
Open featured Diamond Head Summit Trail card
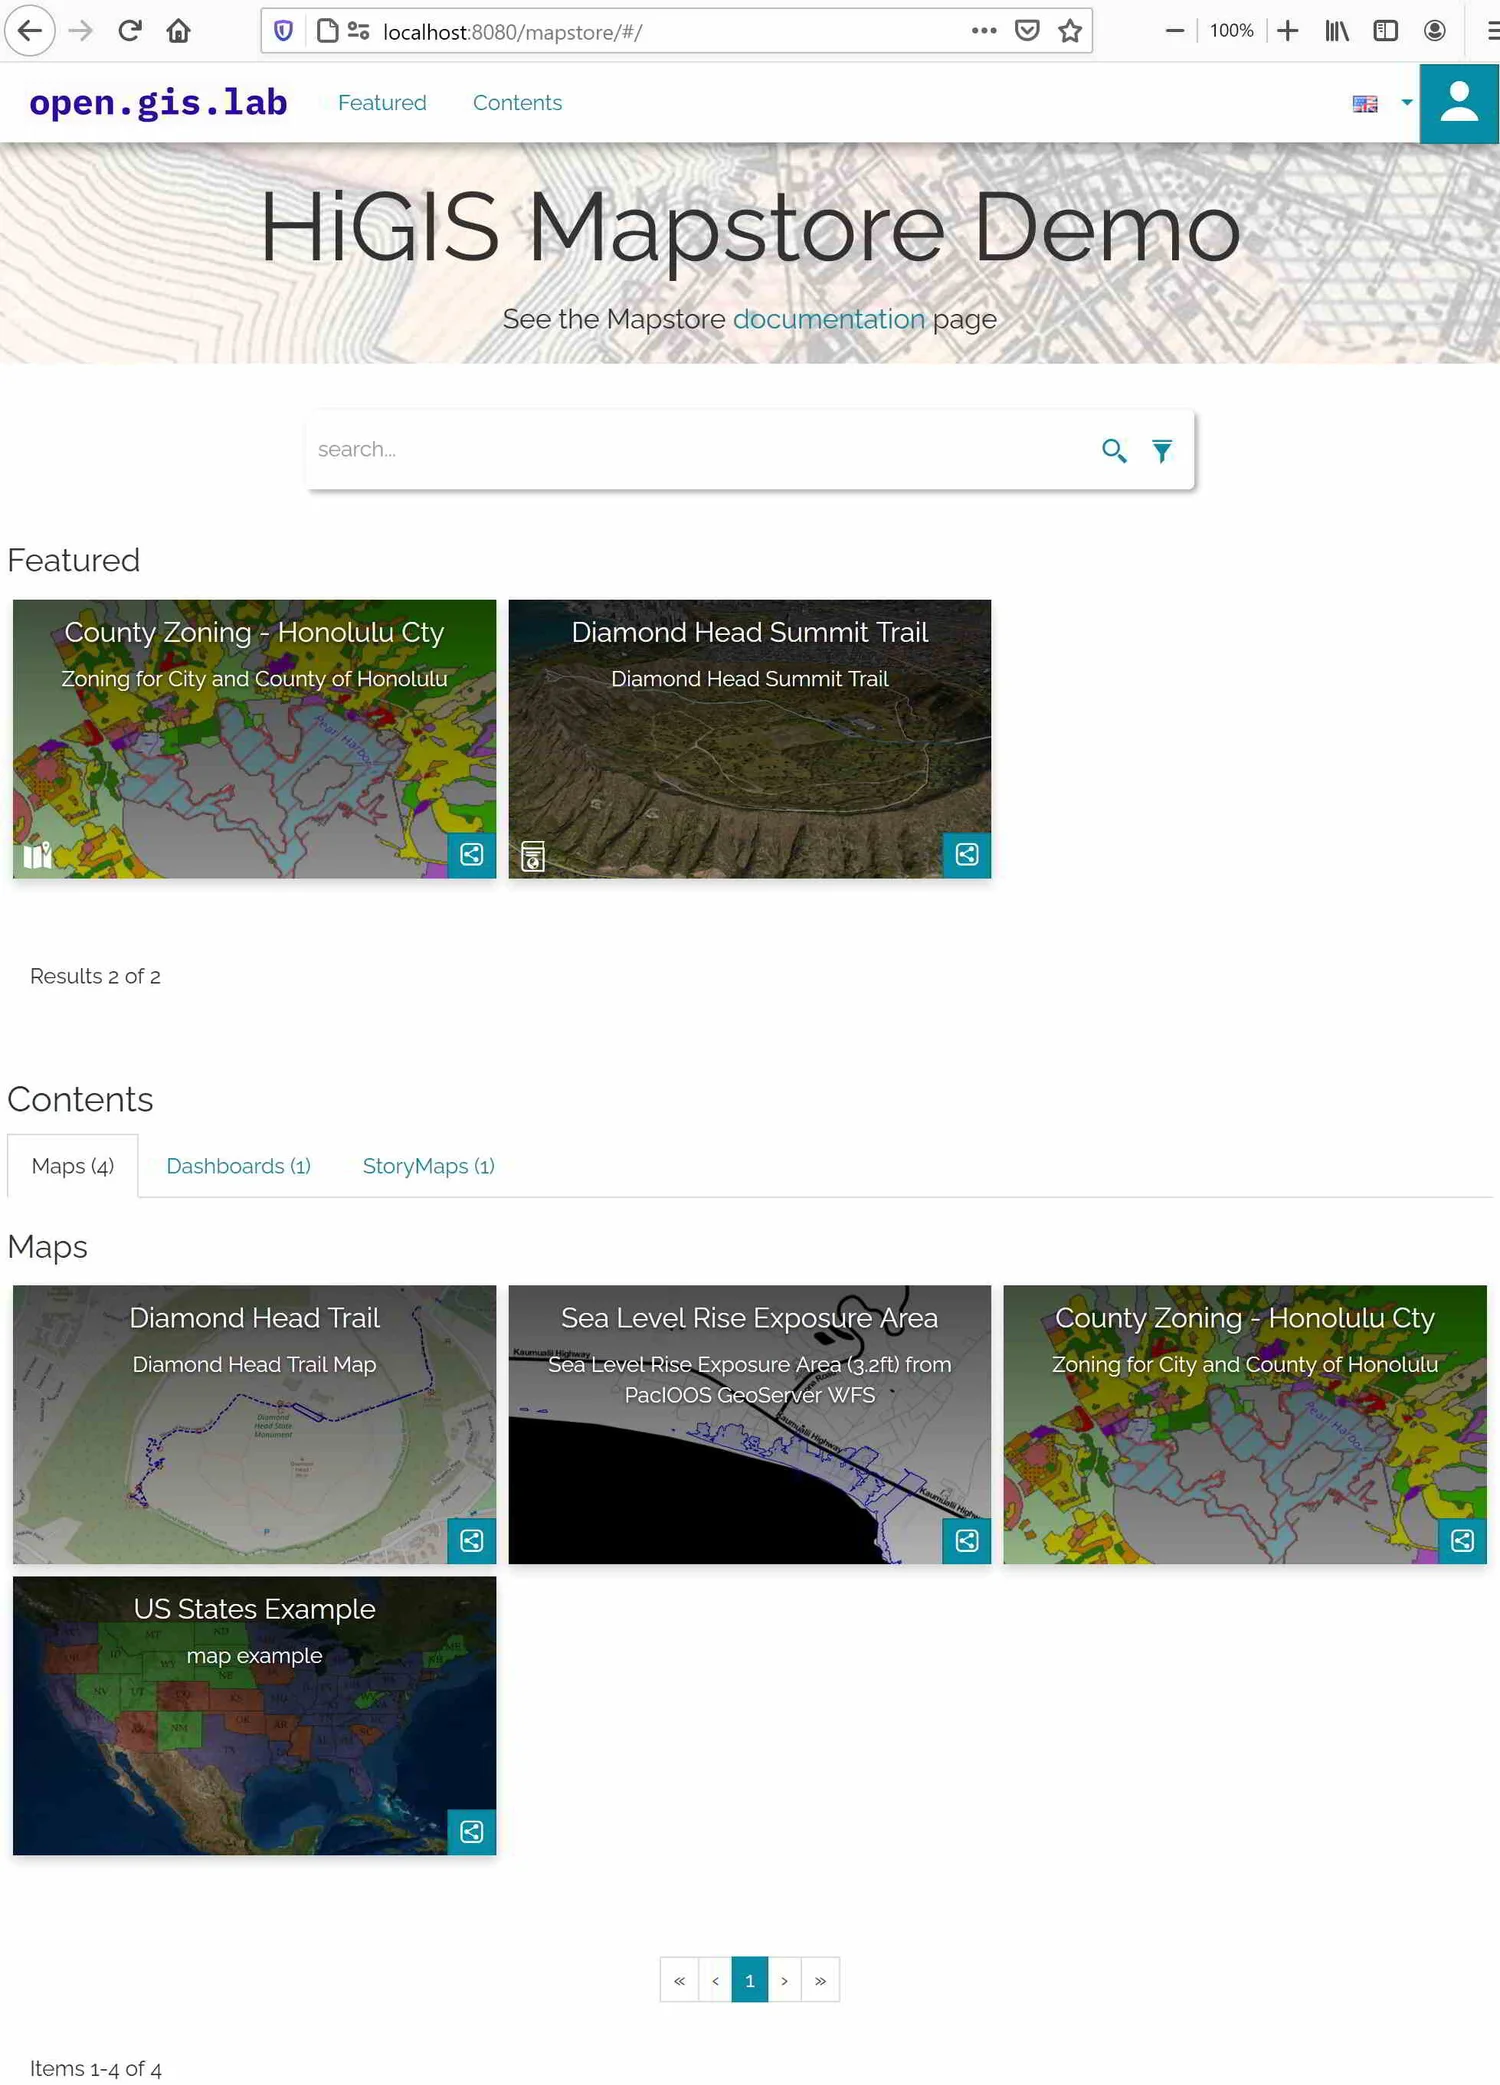[749, 739]
